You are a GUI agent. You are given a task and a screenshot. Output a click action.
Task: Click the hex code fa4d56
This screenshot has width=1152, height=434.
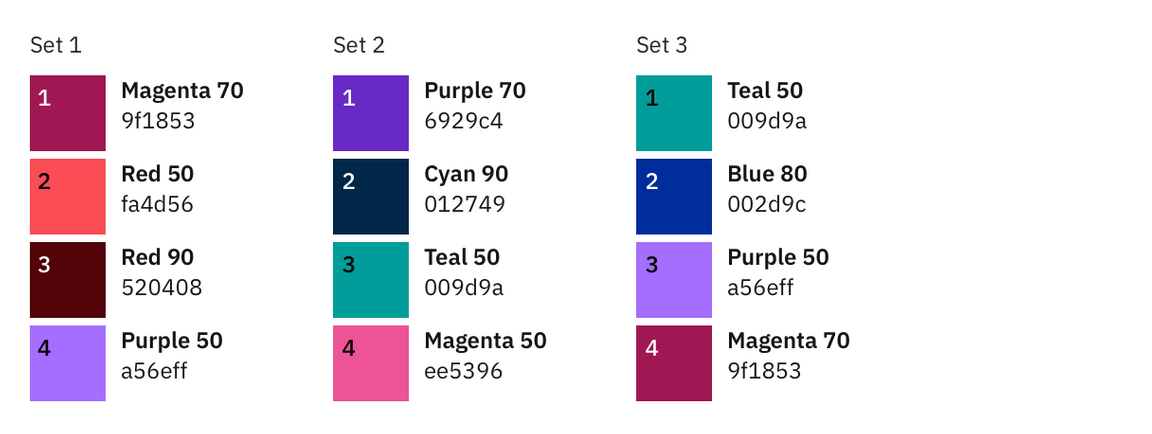(157, 205)
